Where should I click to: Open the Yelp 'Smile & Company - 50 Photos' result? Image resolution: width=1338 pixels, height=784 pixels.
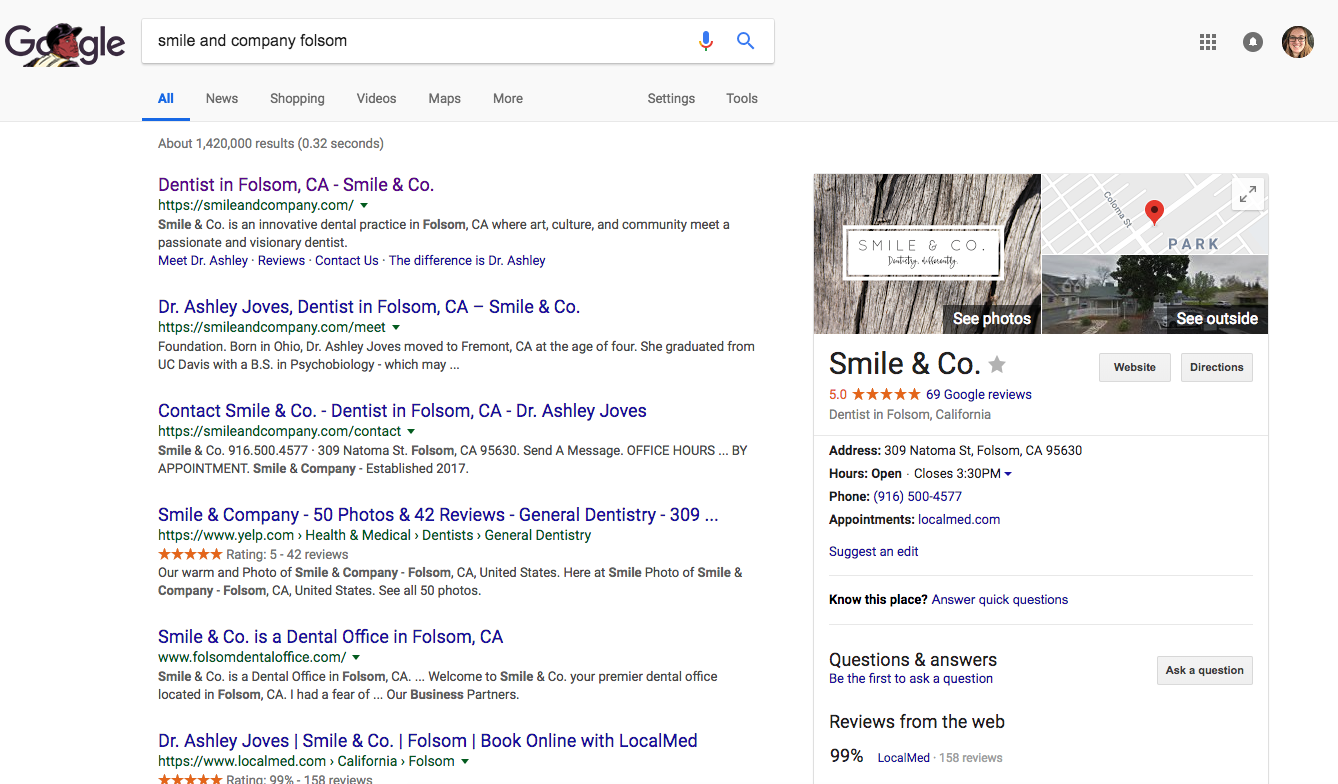(x=438, y=515)
